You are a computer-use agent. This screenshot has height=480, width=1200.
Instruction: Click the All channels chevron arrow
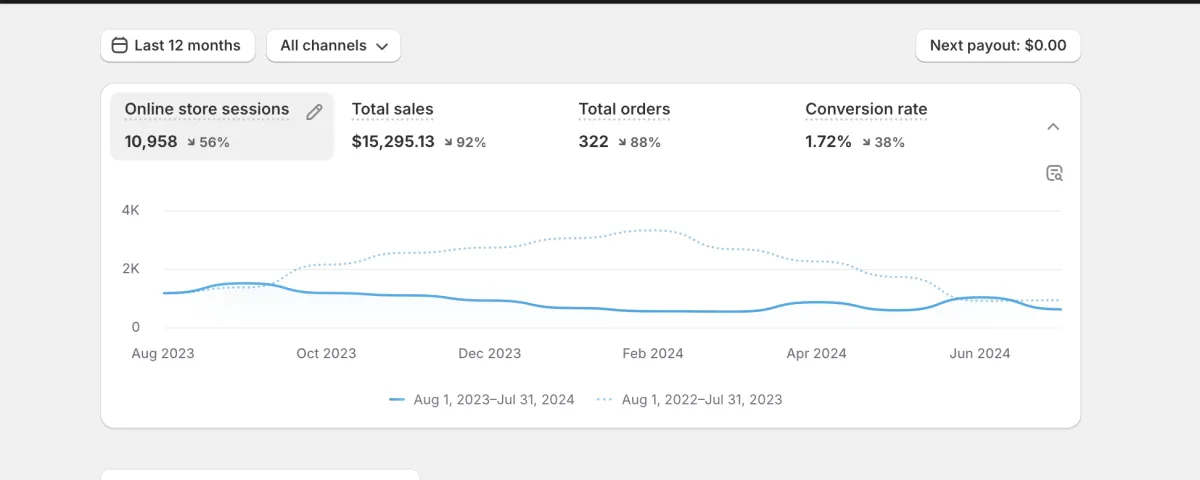(384, 46)
